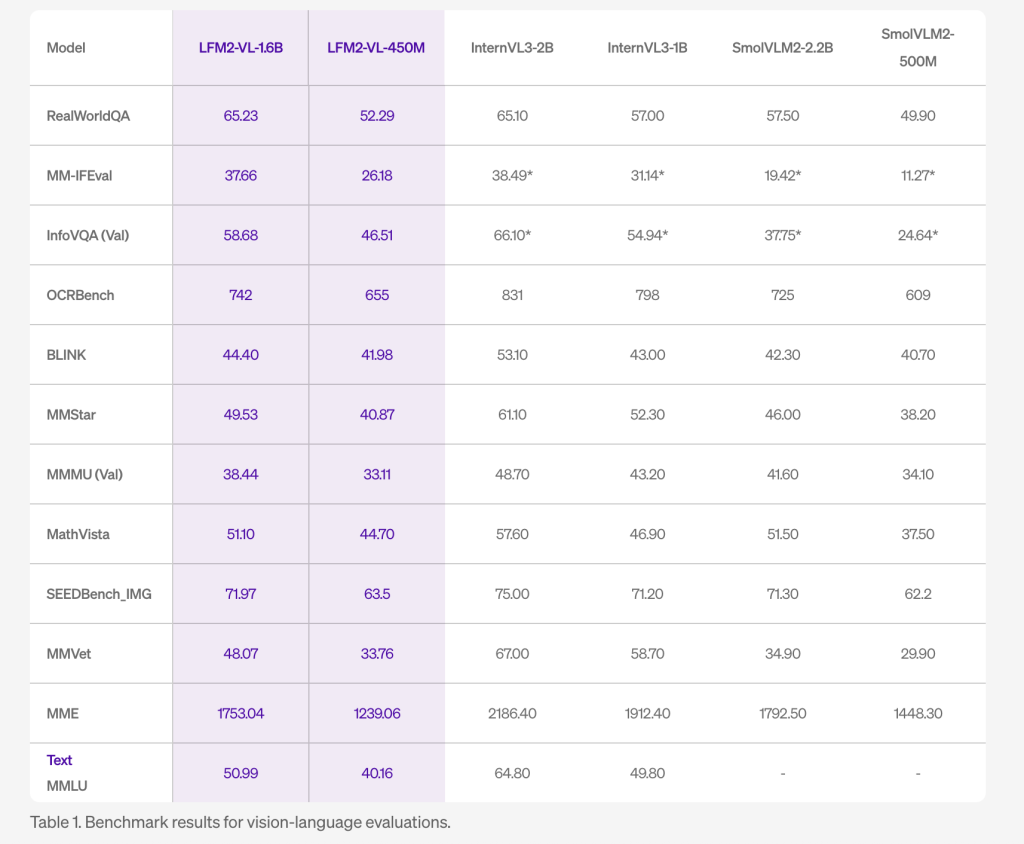The height and width of the screenshot is (844, 1024).
Task: Click the 67.00 MMVet value
Action: (x=512, y=654)
